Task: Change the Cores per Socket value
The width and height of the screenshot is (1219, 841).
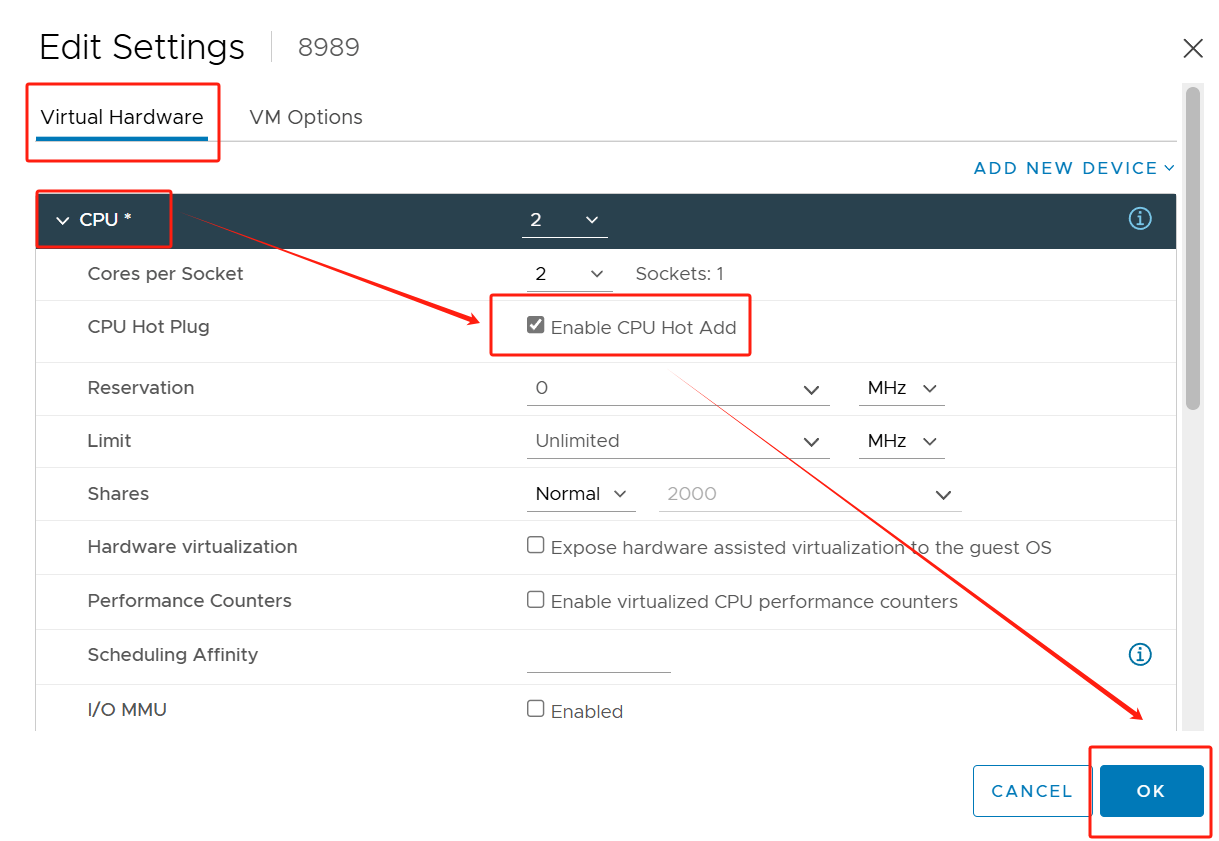Action: click(569, 272)
